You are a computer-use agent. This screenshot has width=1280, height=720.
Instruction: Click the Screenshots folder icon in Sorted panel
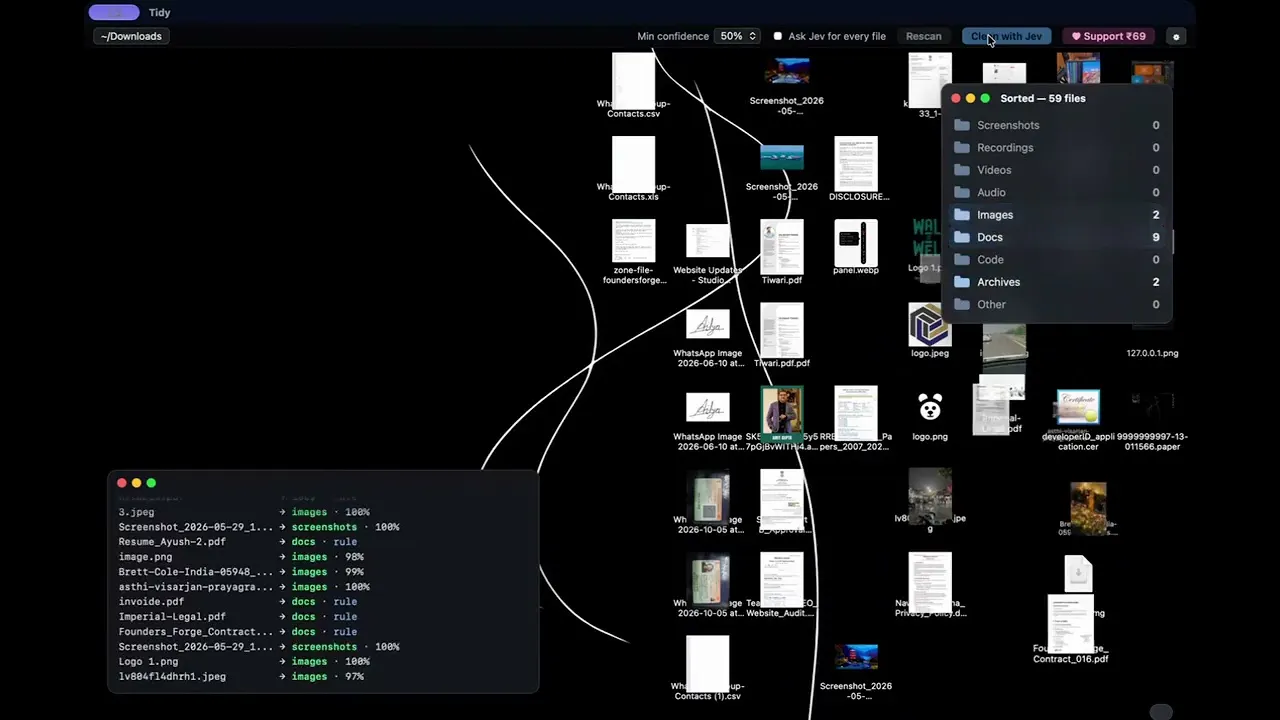coord(962,125)
